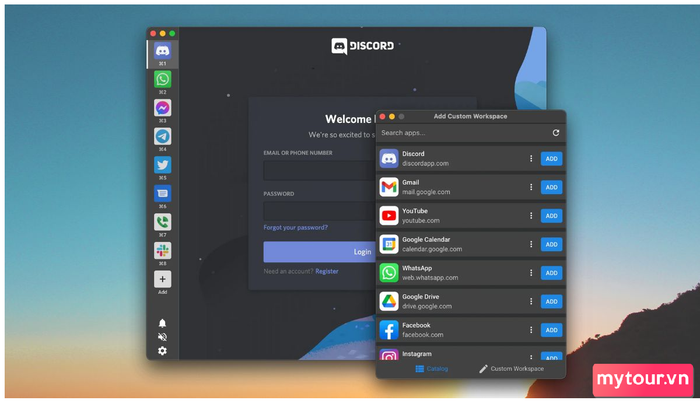Open the Twitter workspace in sidebar

click(162, 165)
